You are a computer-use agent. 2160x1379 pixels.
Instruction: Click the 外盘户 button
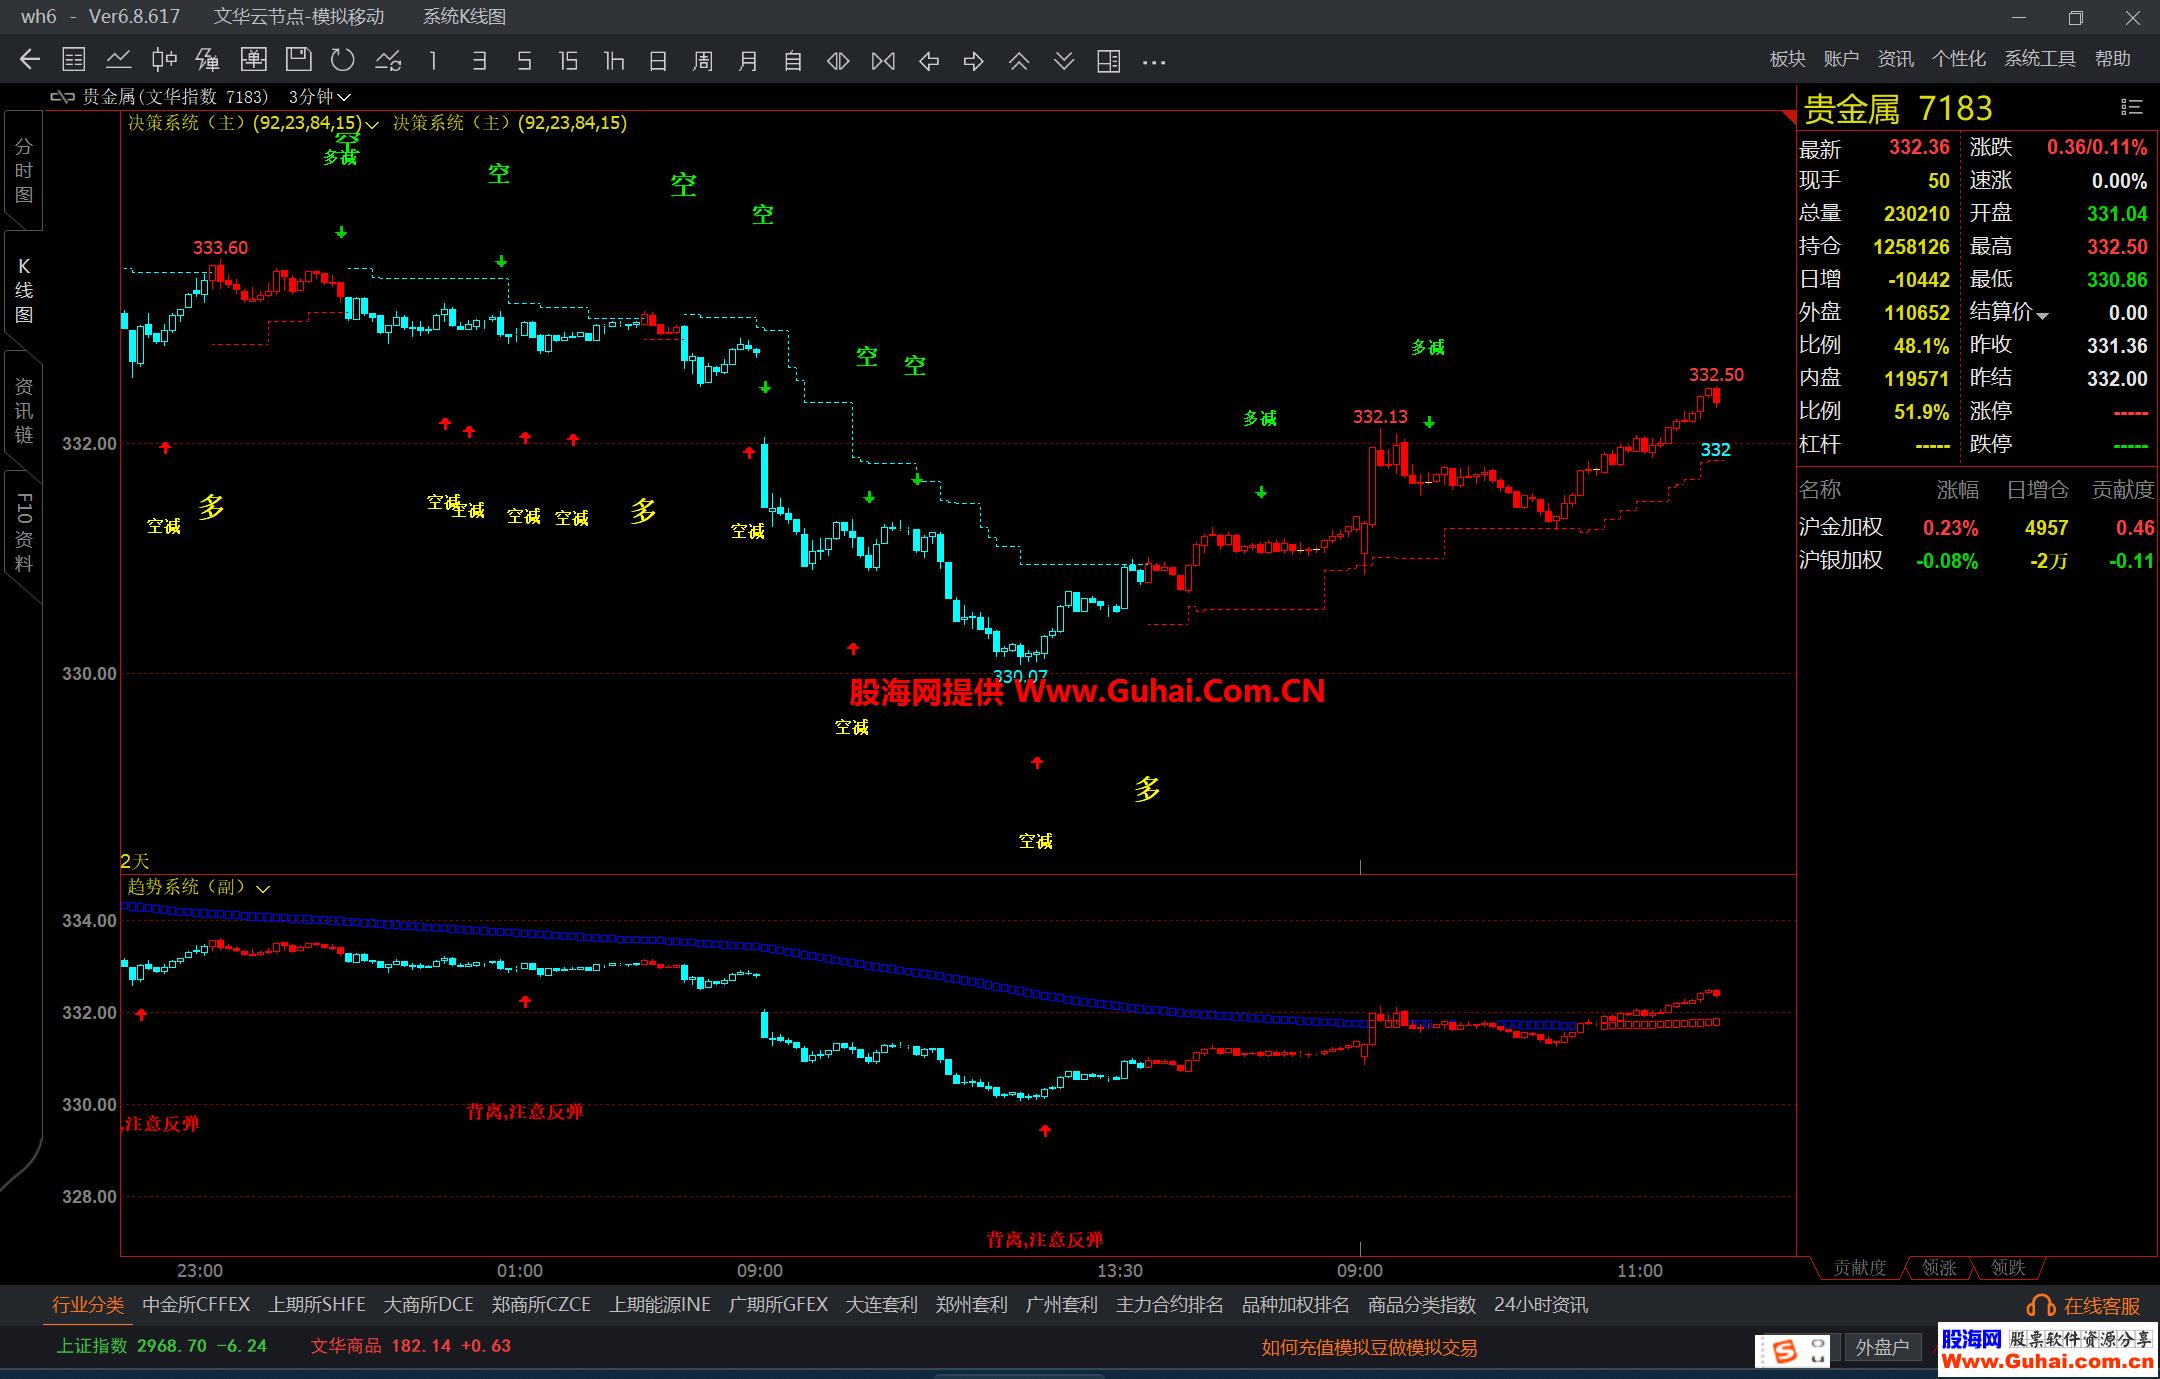point(1882,1347)
